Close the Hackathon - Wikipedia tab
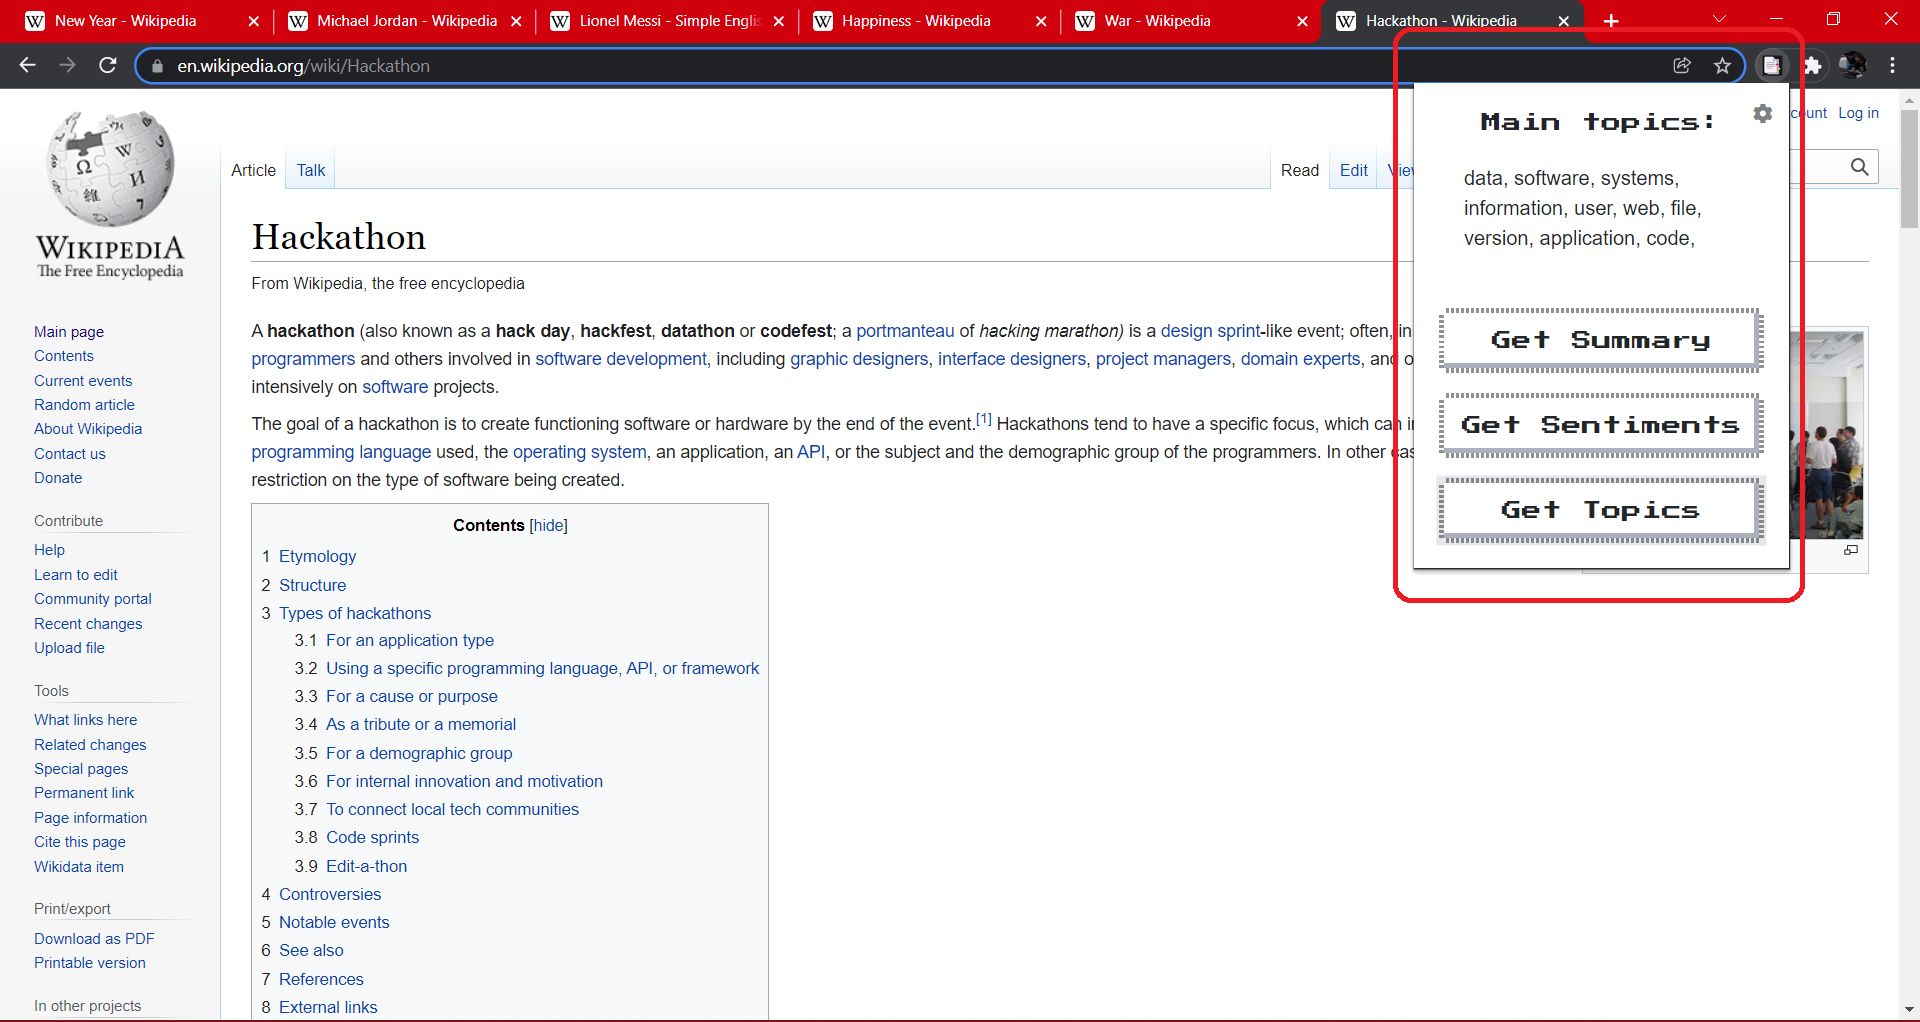 (1564, 21)
